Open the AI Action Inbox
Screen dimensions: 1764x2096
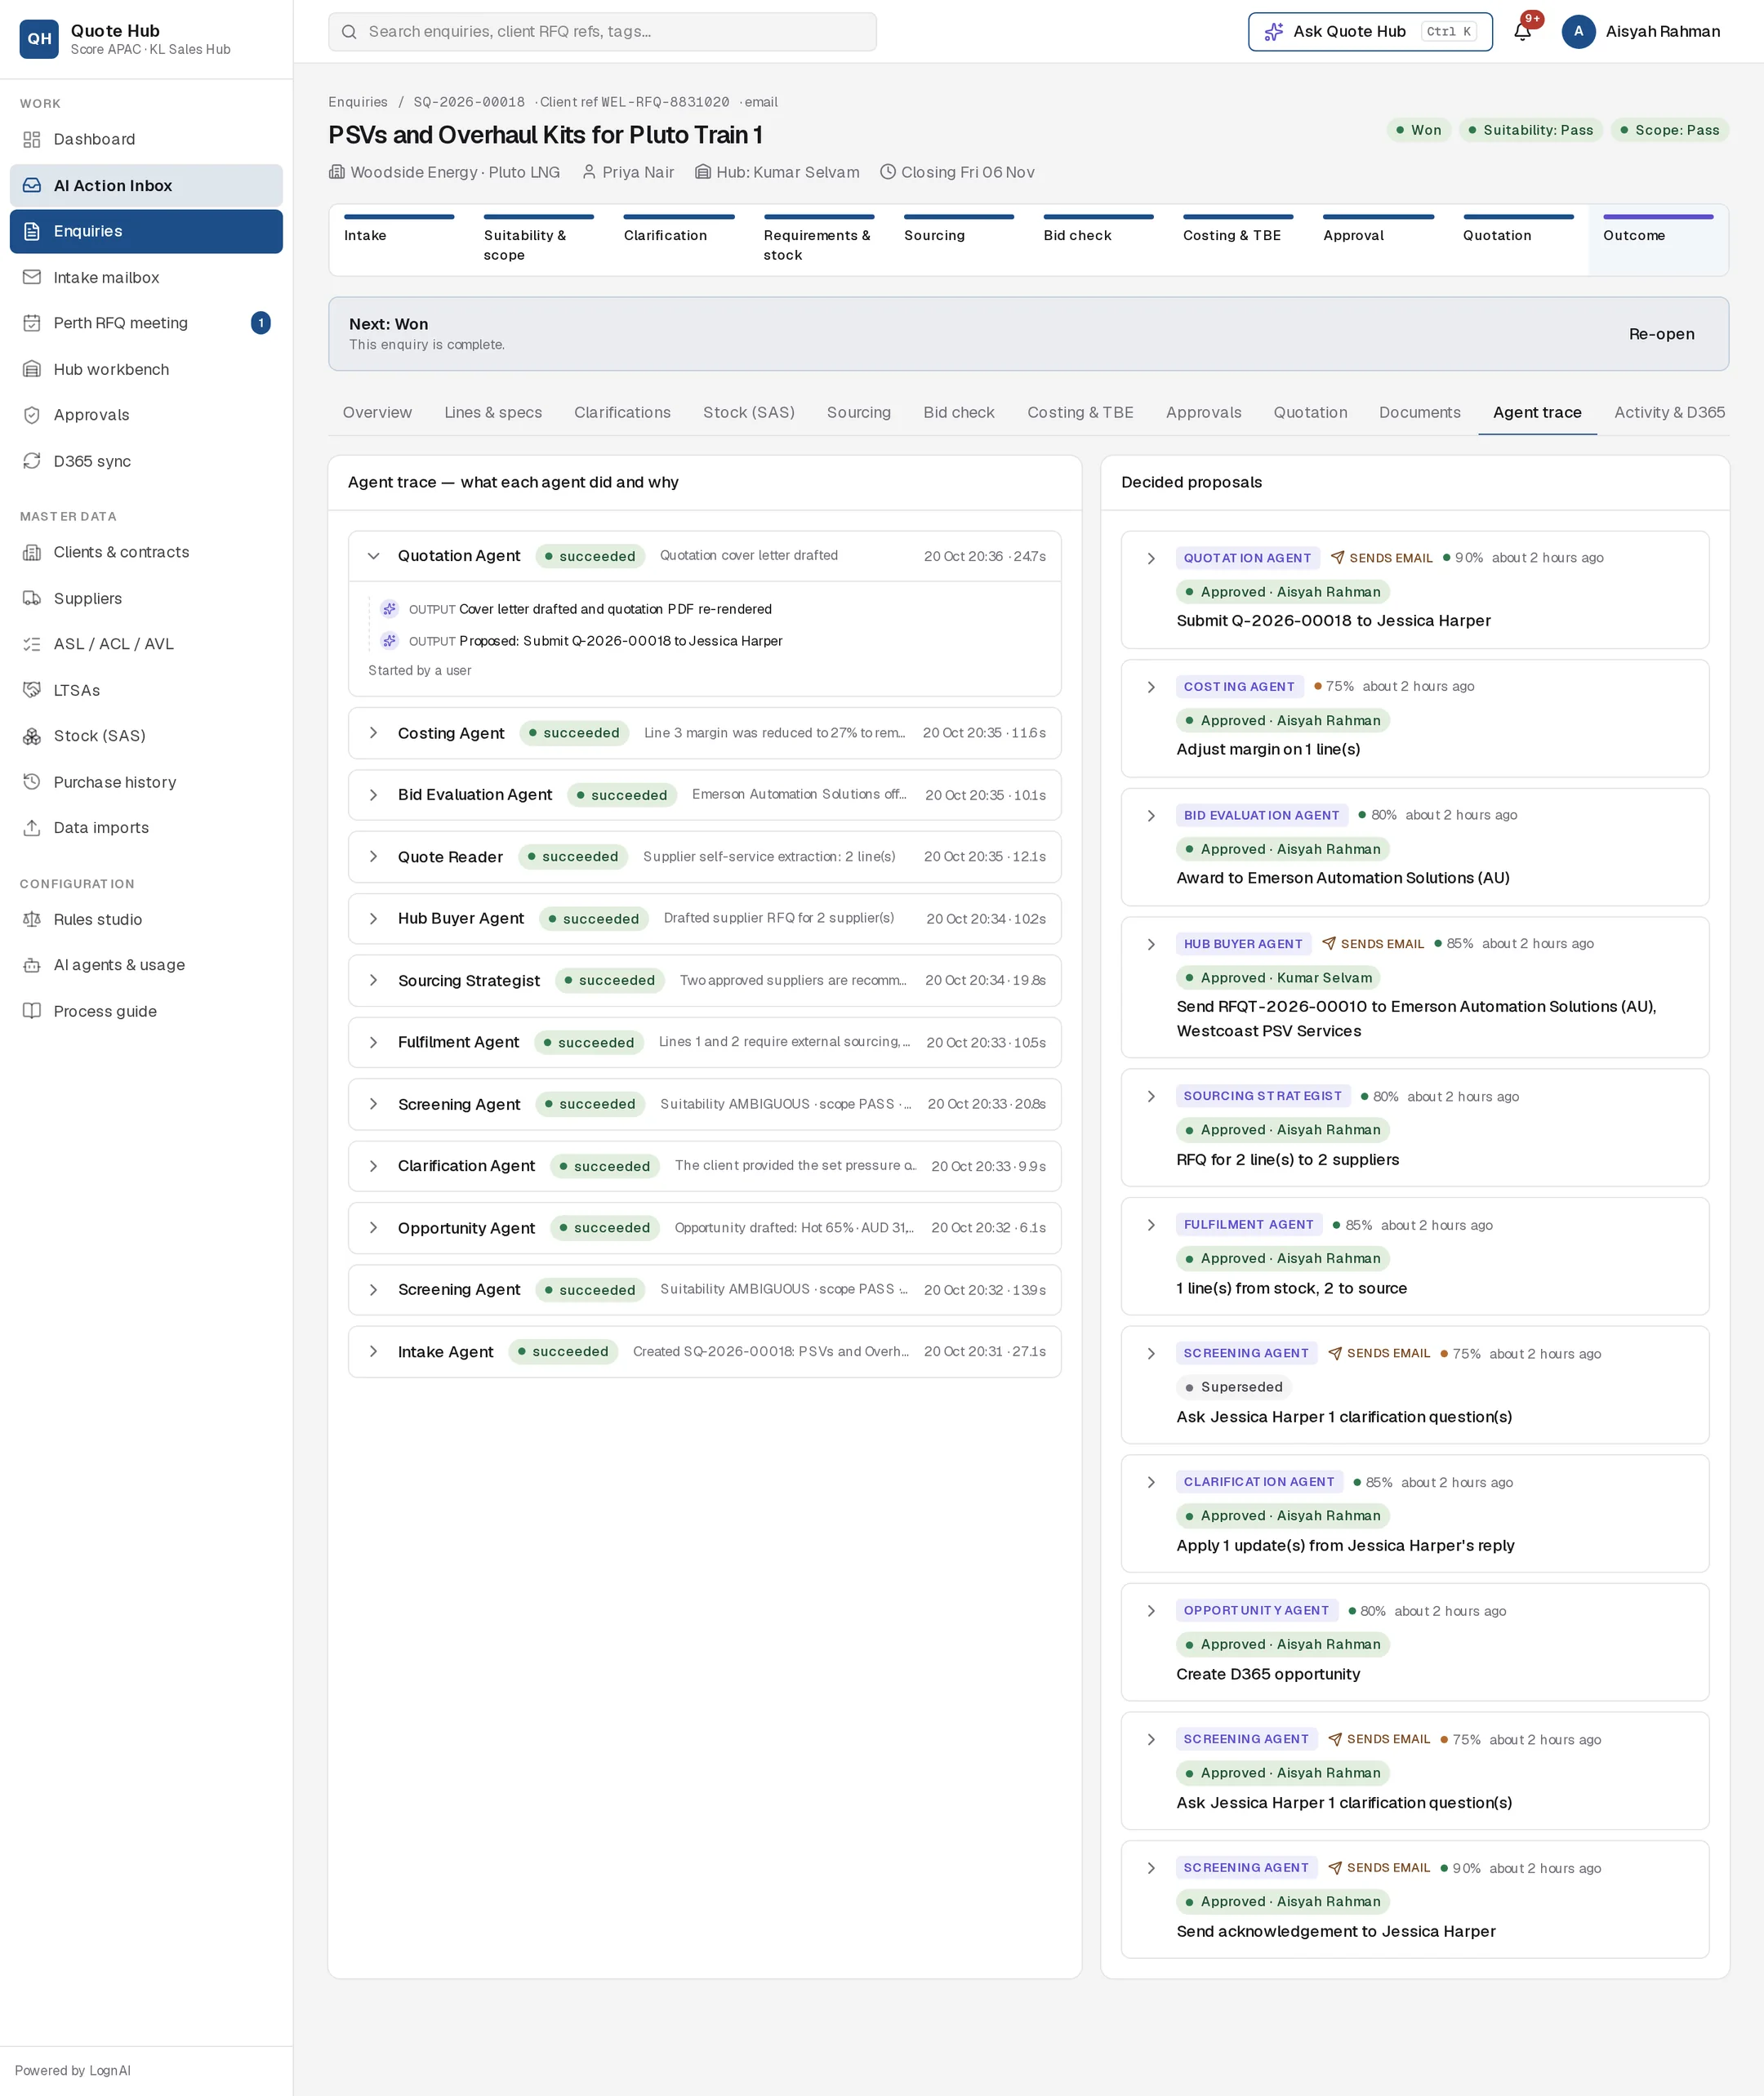coord(146,186)
